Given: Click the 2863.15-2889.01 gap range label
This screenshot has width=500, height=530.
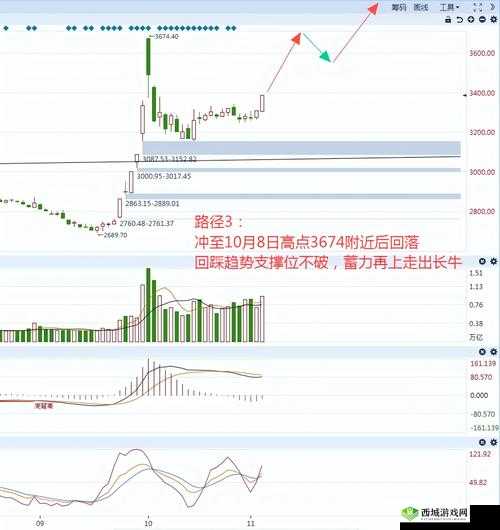Looking at the screenshot, I should click(x=152, y=204).
